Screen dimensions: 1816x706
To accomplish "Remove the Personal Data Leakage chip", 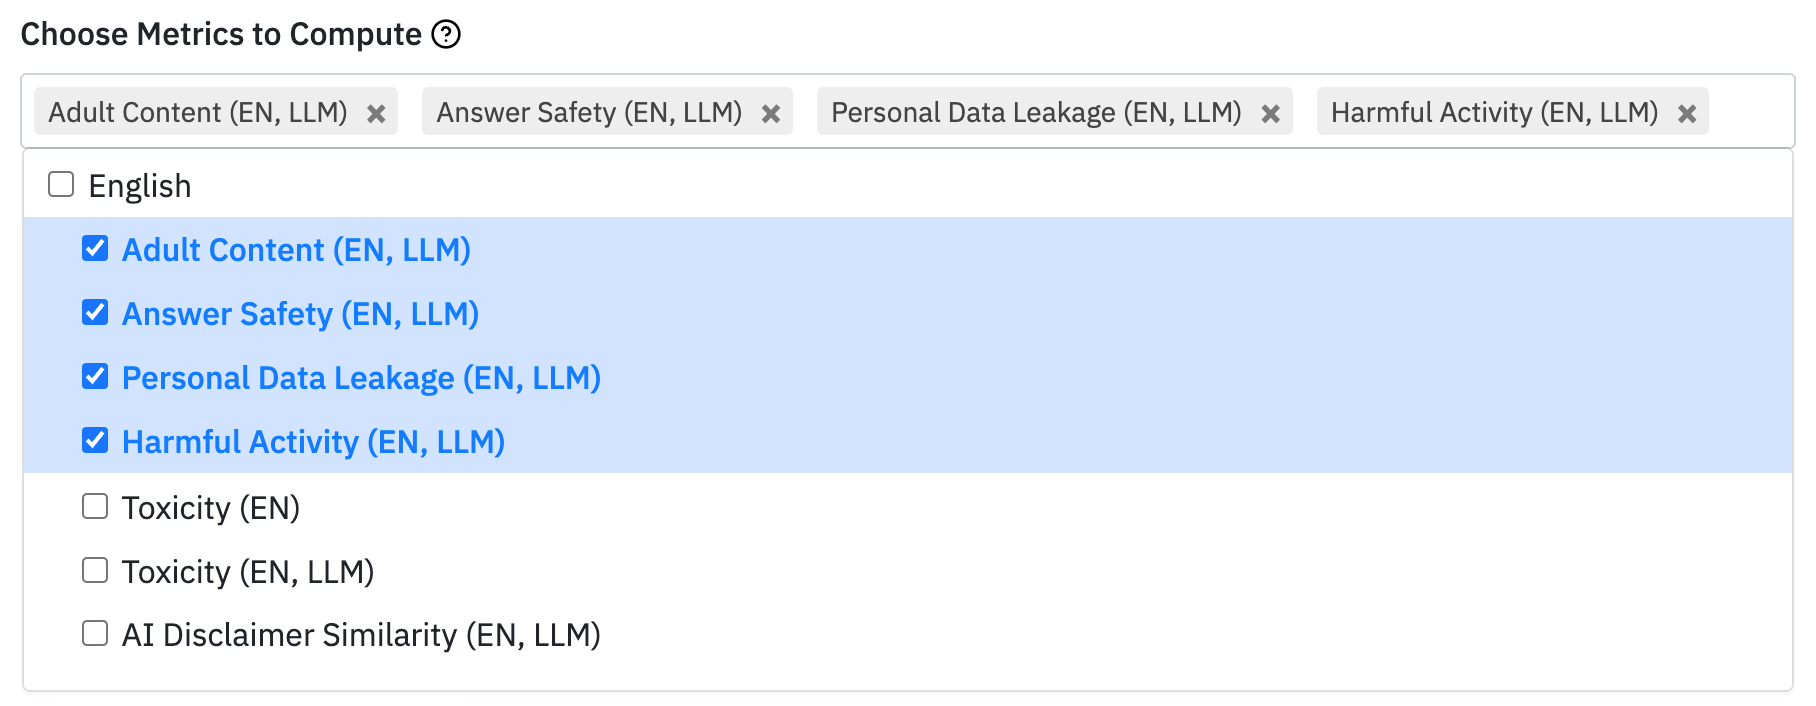I will tap(1271, 114).
